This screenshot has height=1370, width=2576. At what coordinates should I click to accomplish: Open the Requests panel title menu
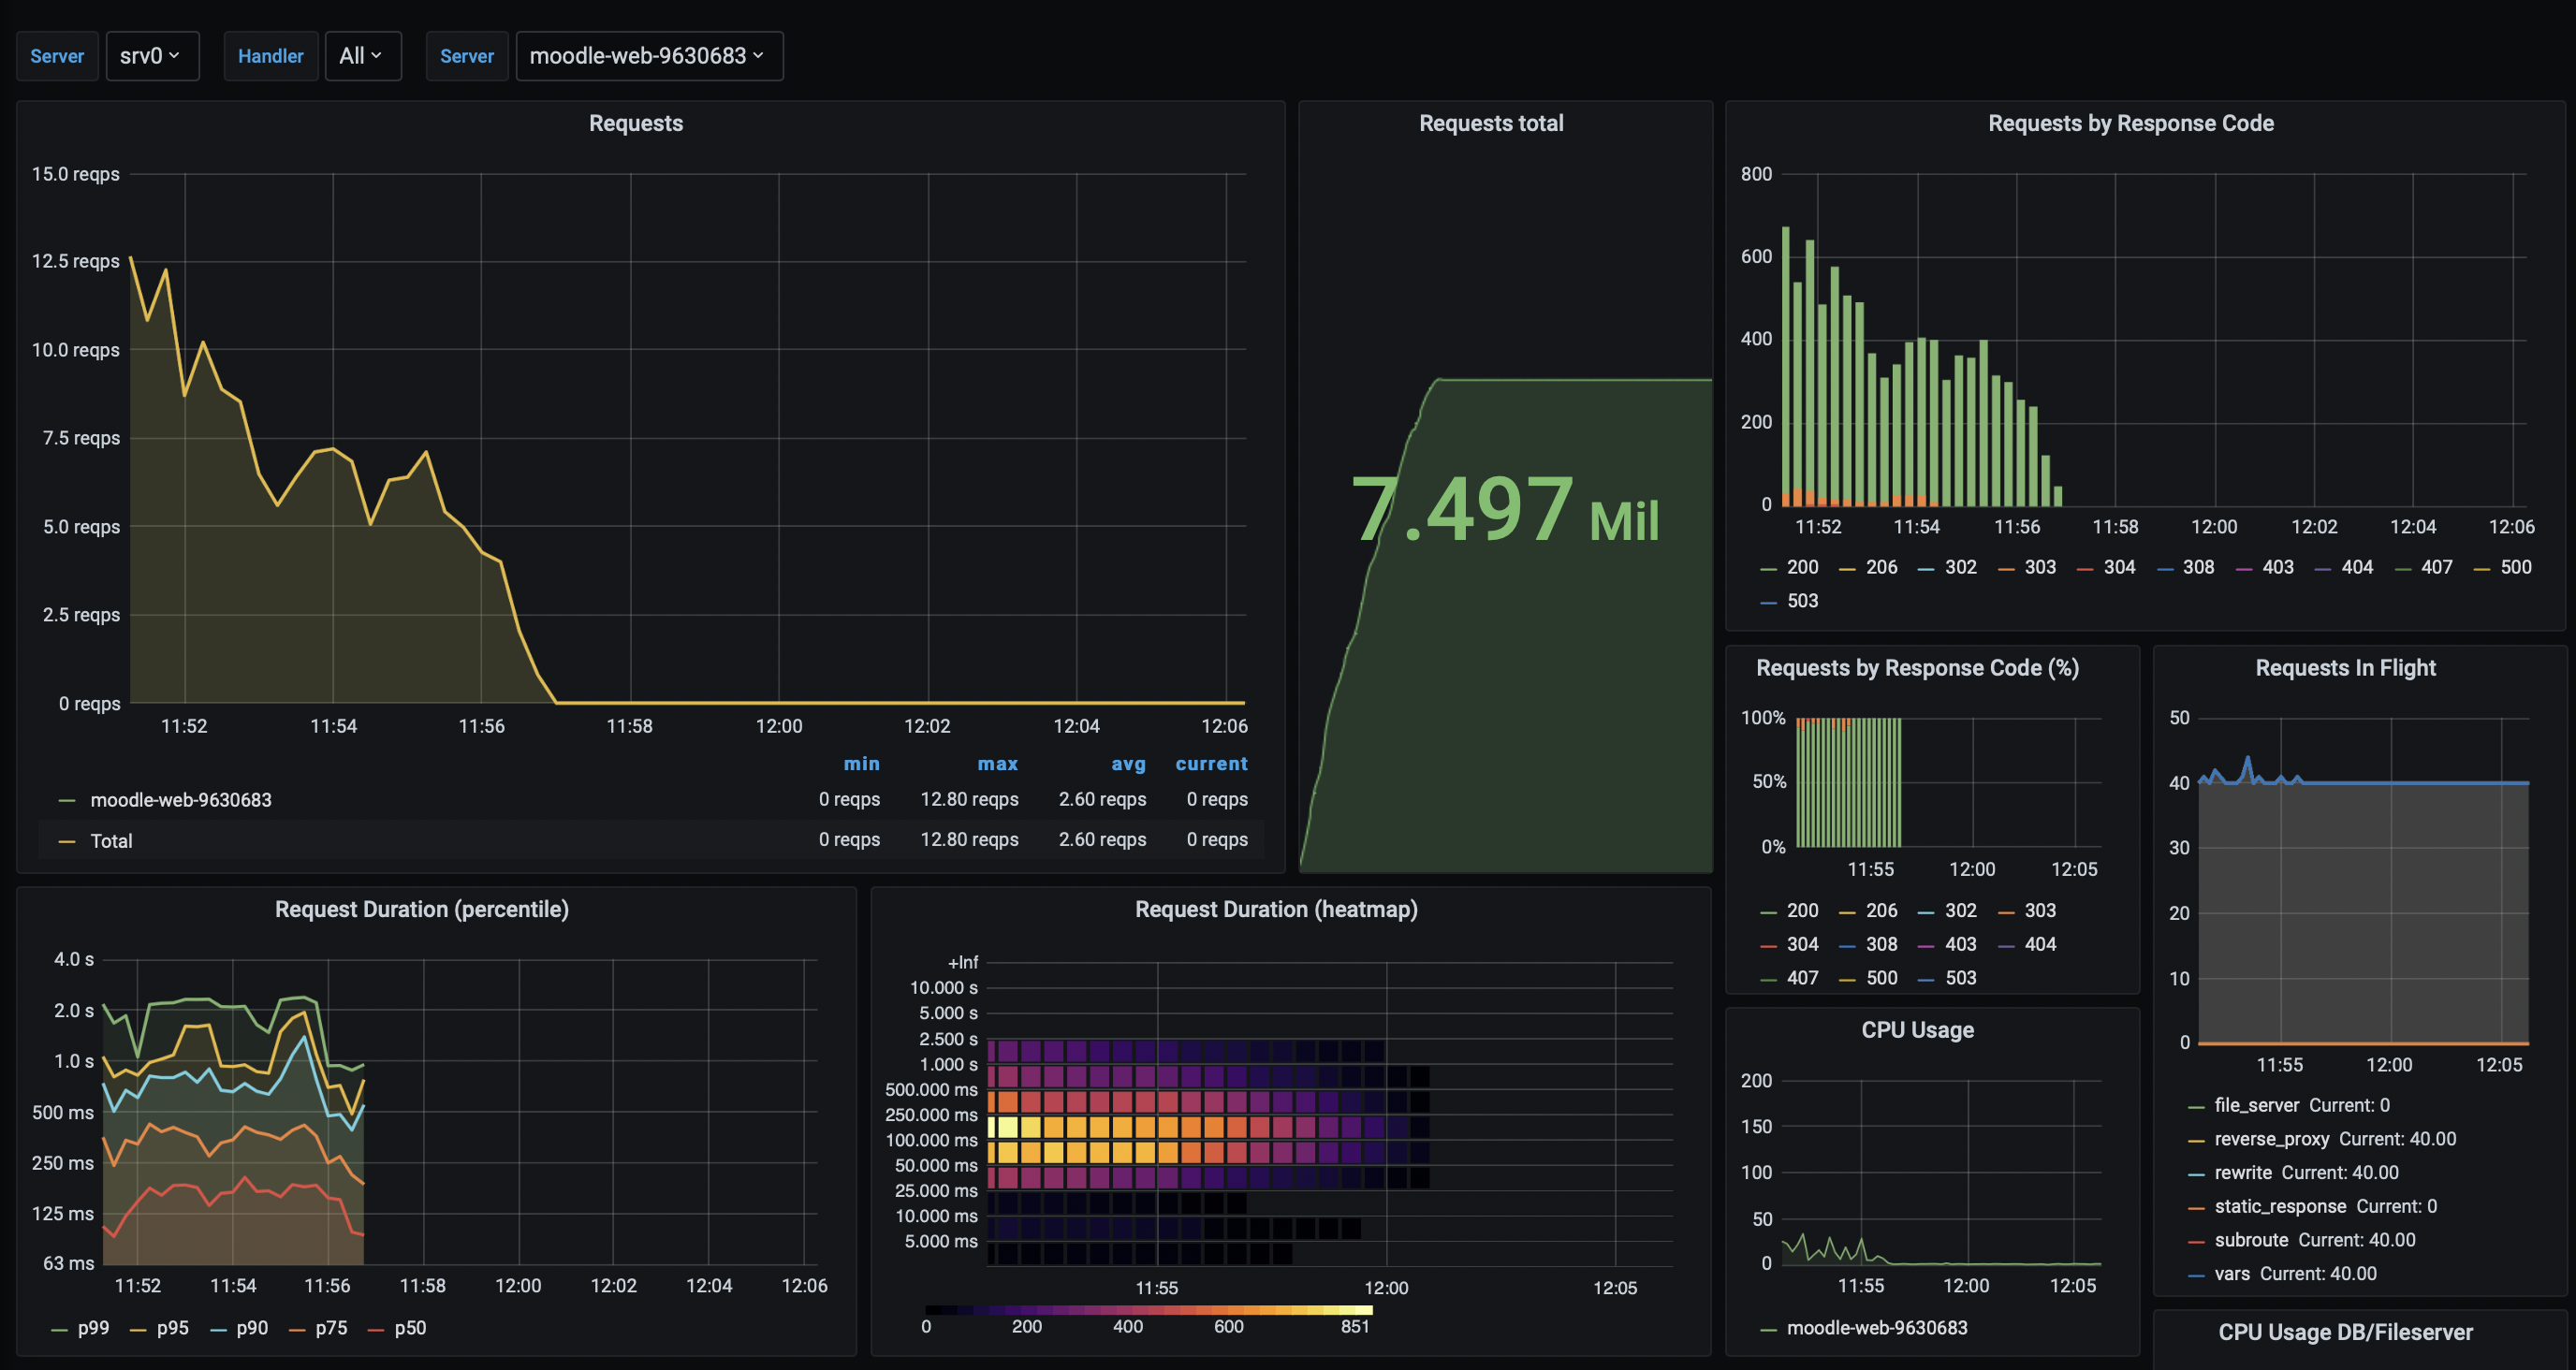635,122
